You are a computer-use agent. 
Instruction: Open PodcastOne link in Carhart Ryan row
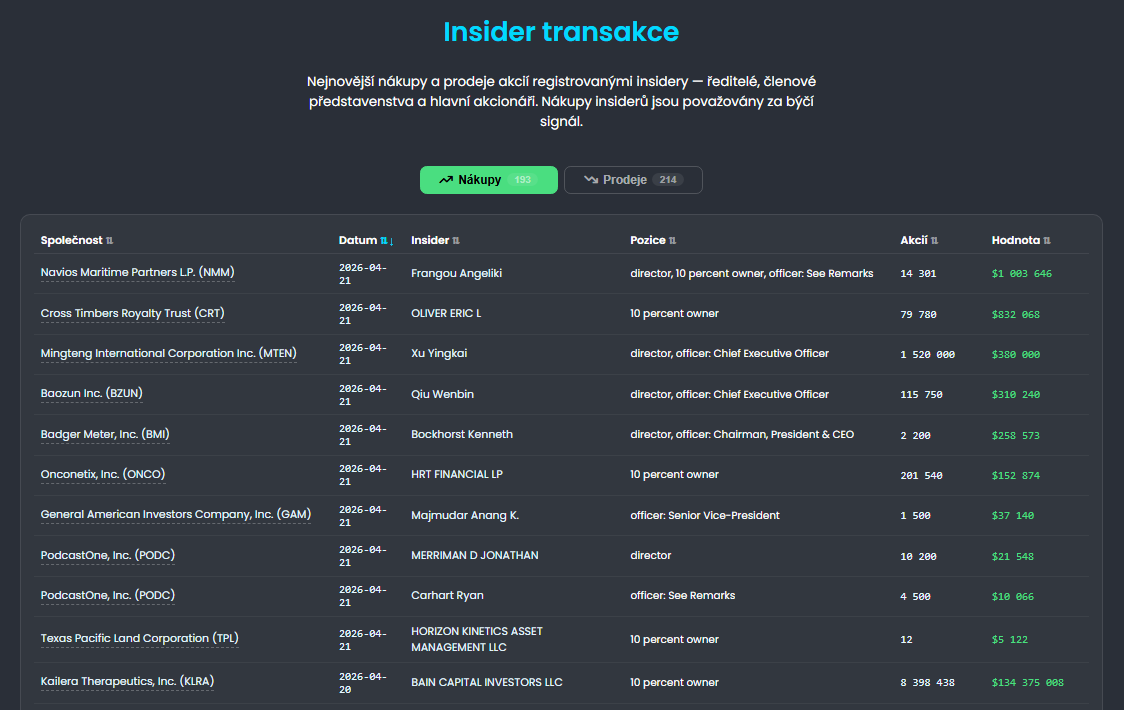pyautogui.click(x=108, y=596)
